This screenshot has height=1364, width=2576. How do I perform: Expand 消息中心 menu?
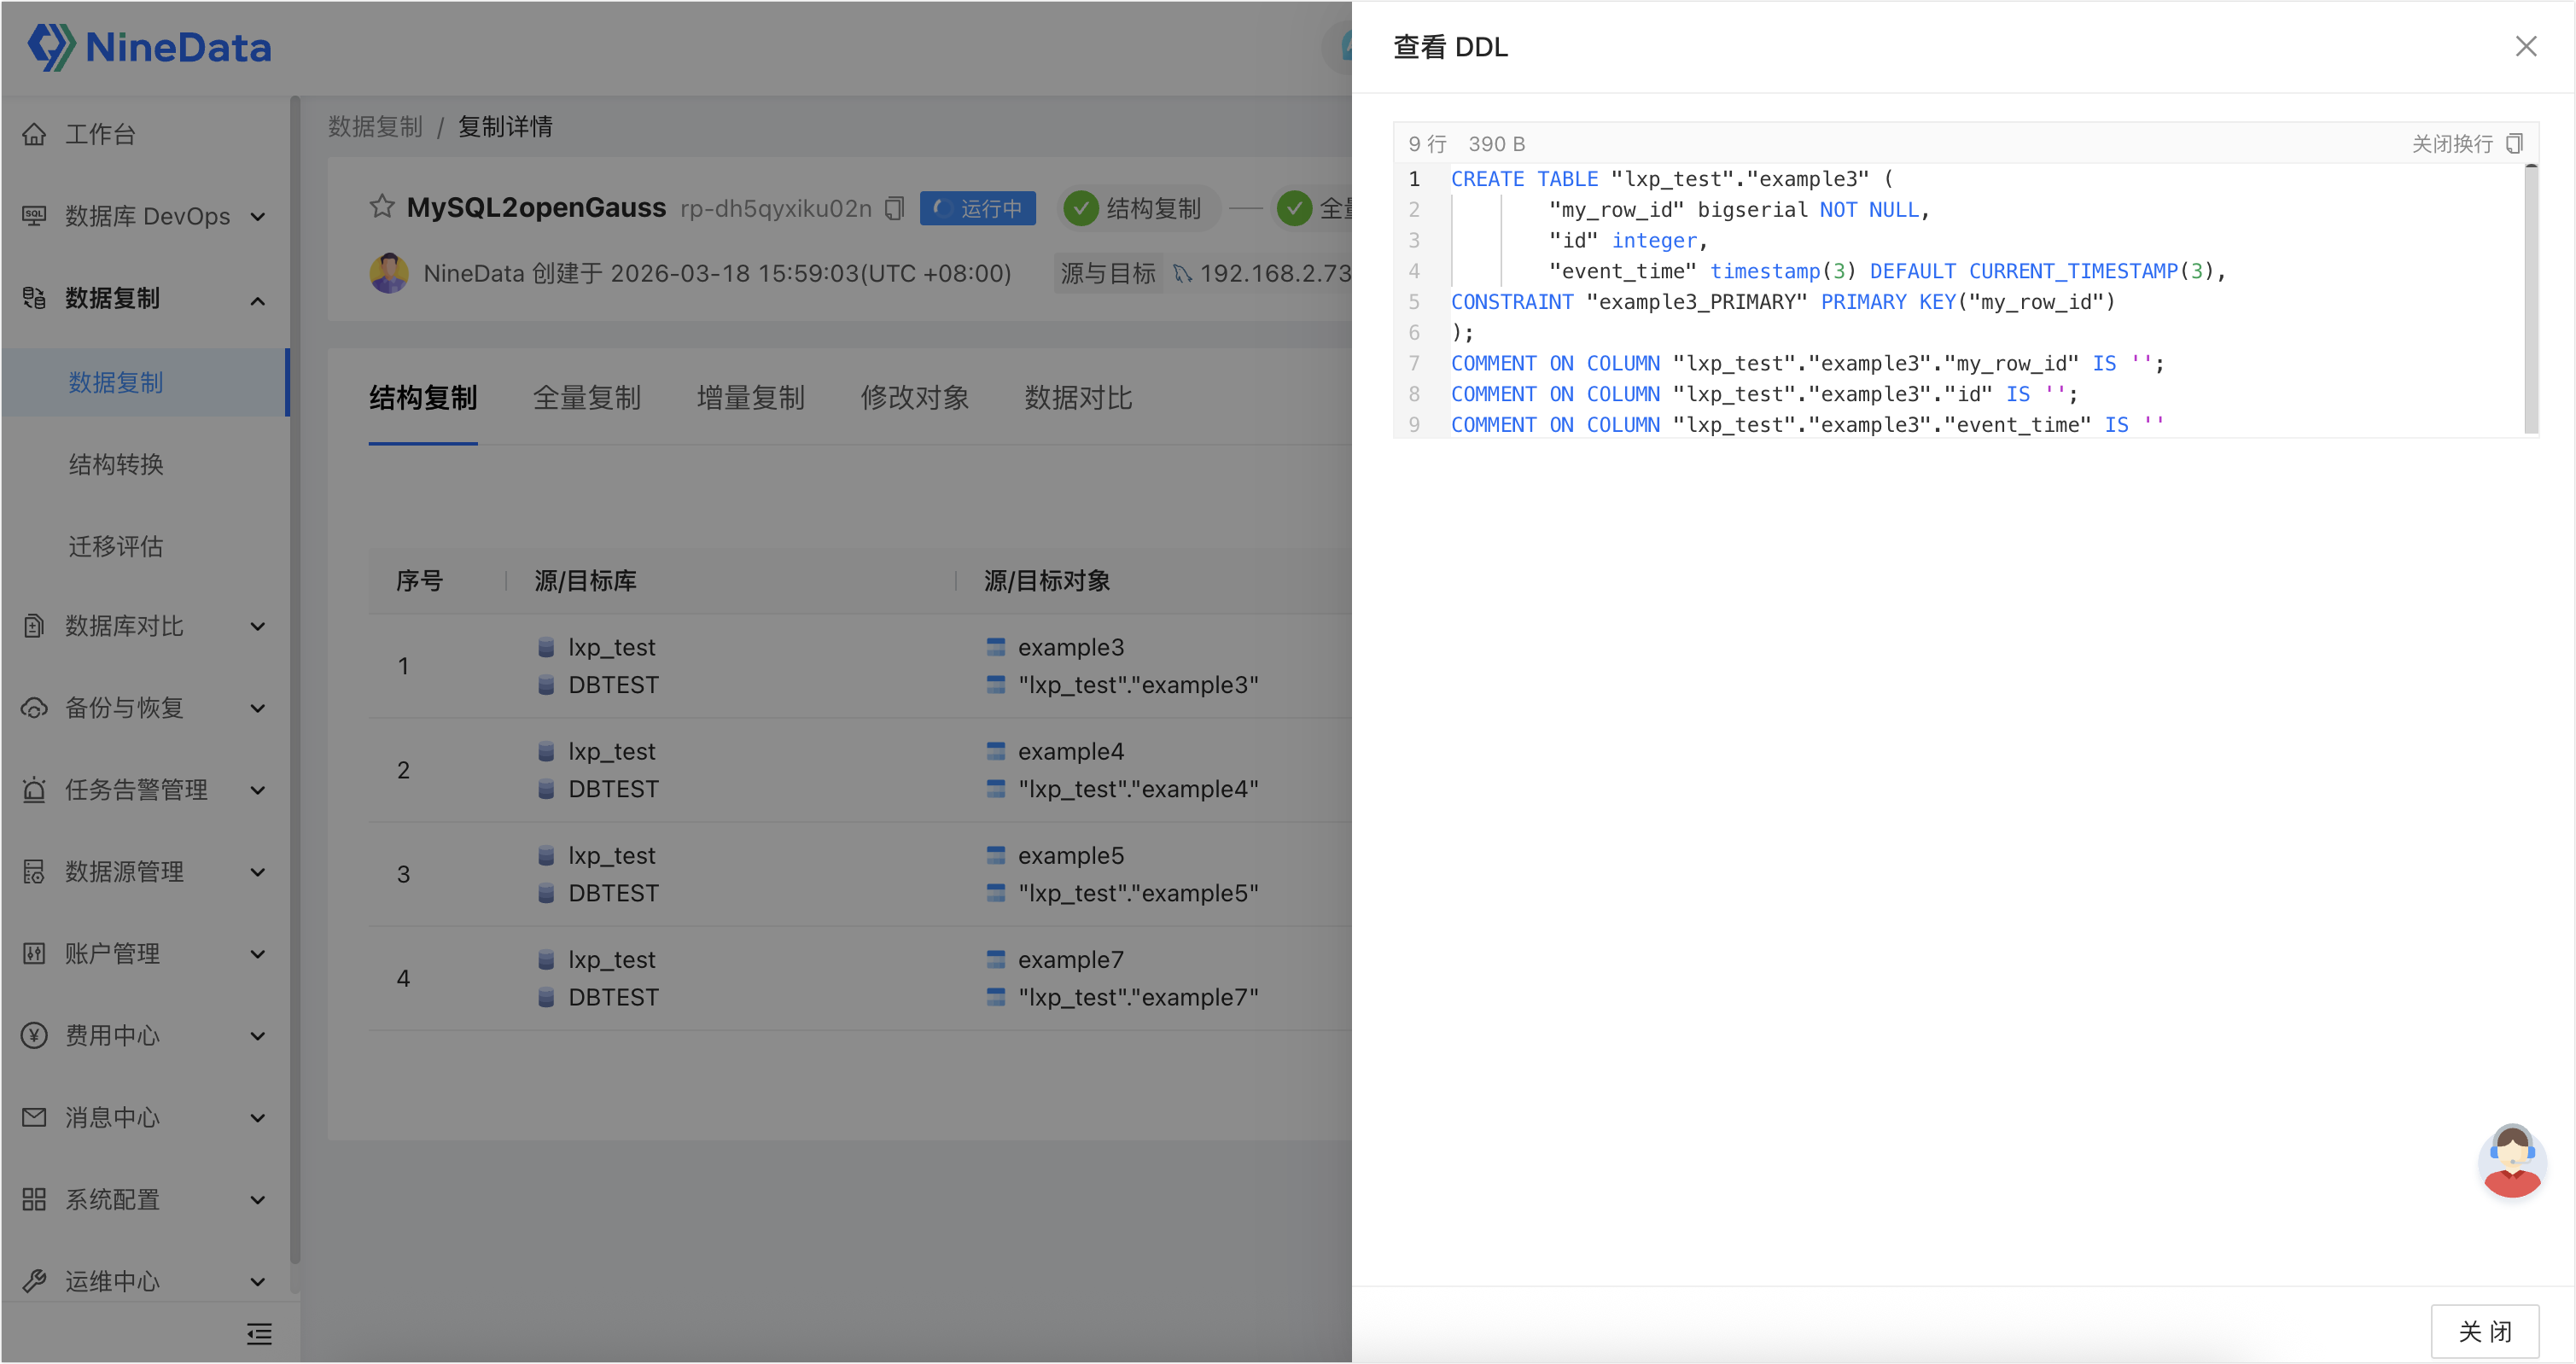point(258,1119)
